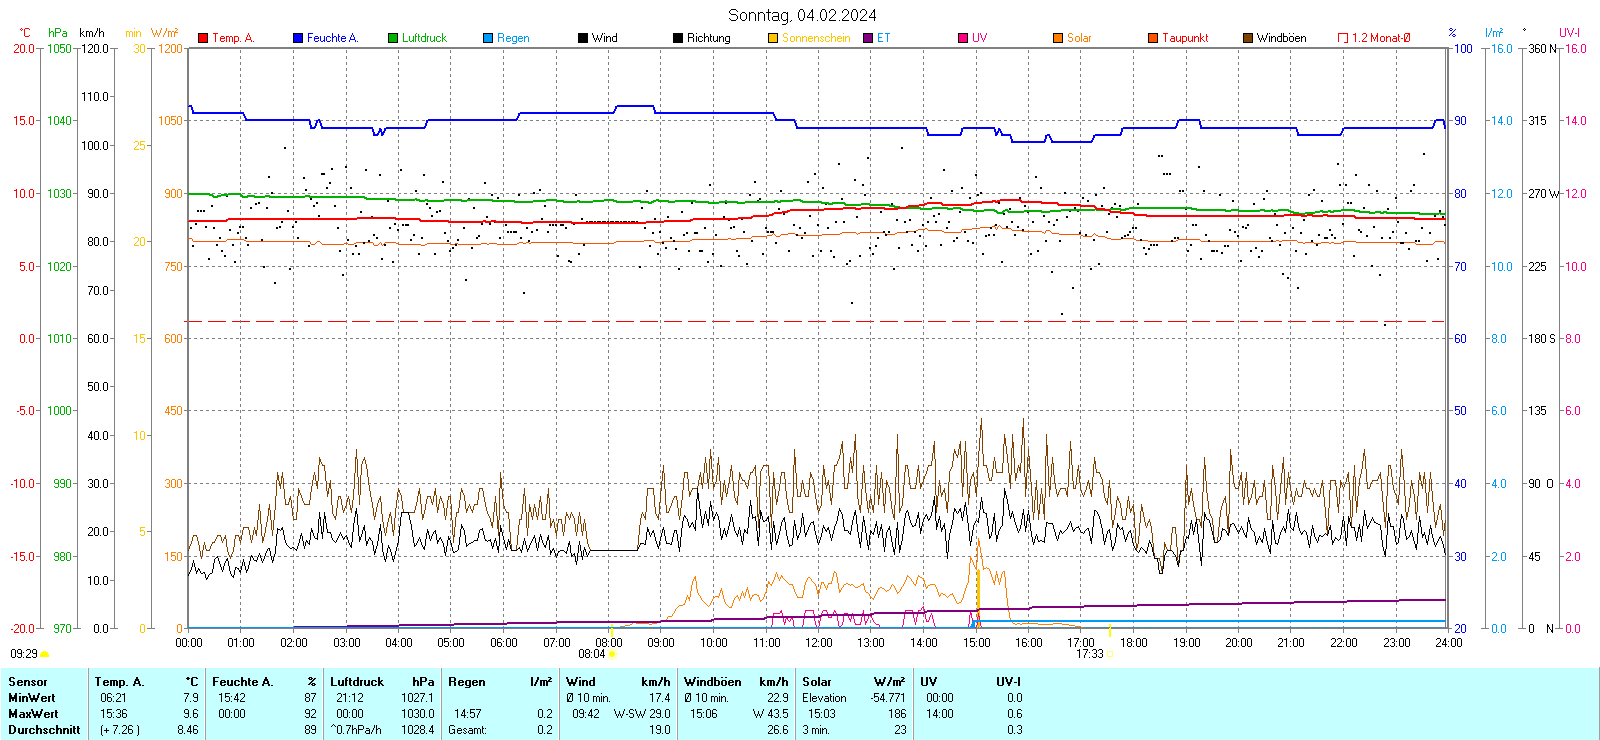Image resolution: width=1600 pixels, height=740 pixels.
Task: Select the Luftdruck column header in the table
Action: pos(357,682)
